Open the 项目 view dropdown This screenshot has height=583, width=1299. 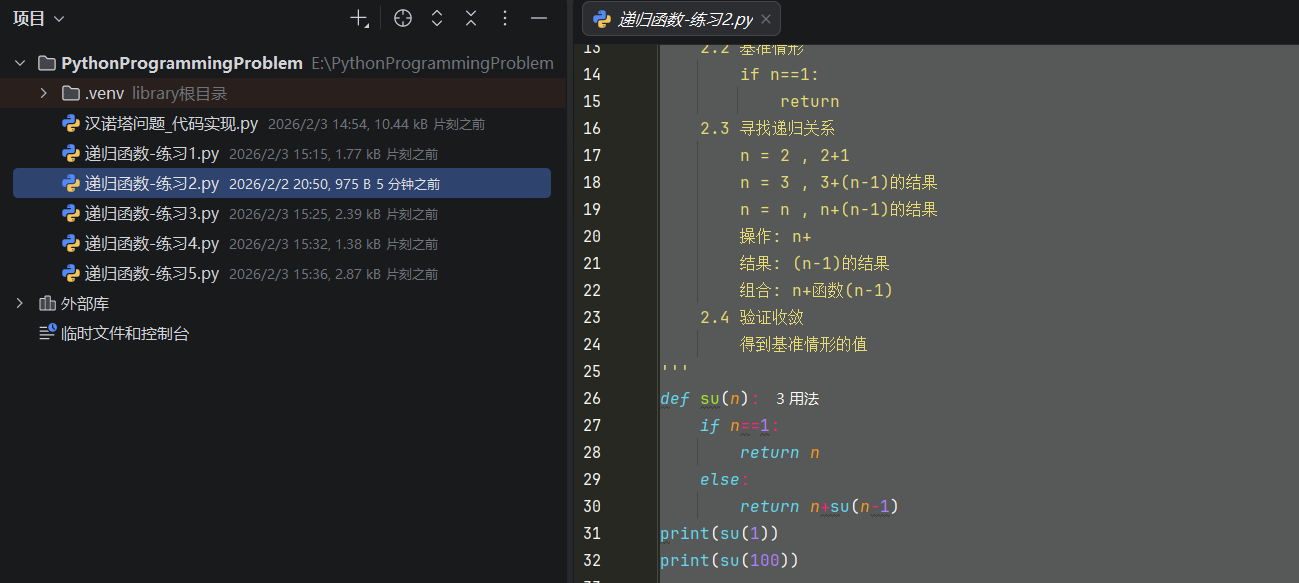(38, 18)
